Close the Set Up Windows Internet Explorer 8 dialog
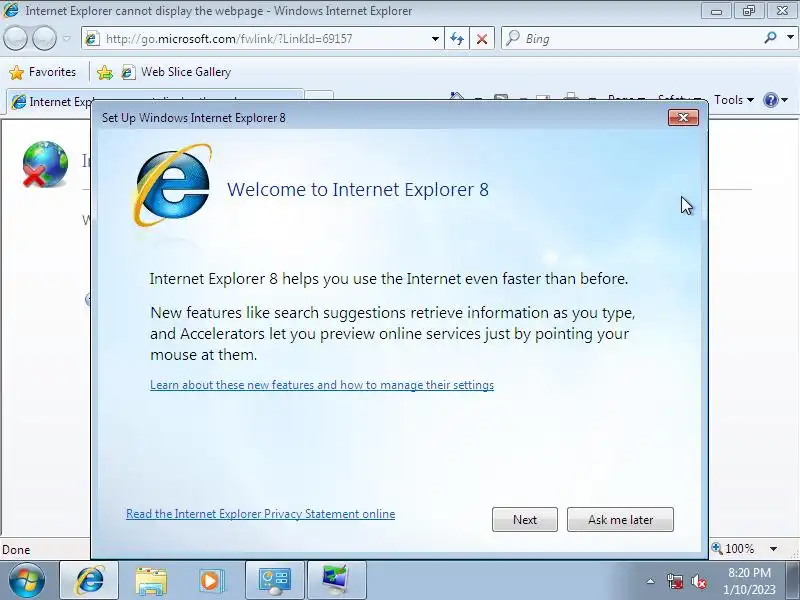 [x=683, y=117]
